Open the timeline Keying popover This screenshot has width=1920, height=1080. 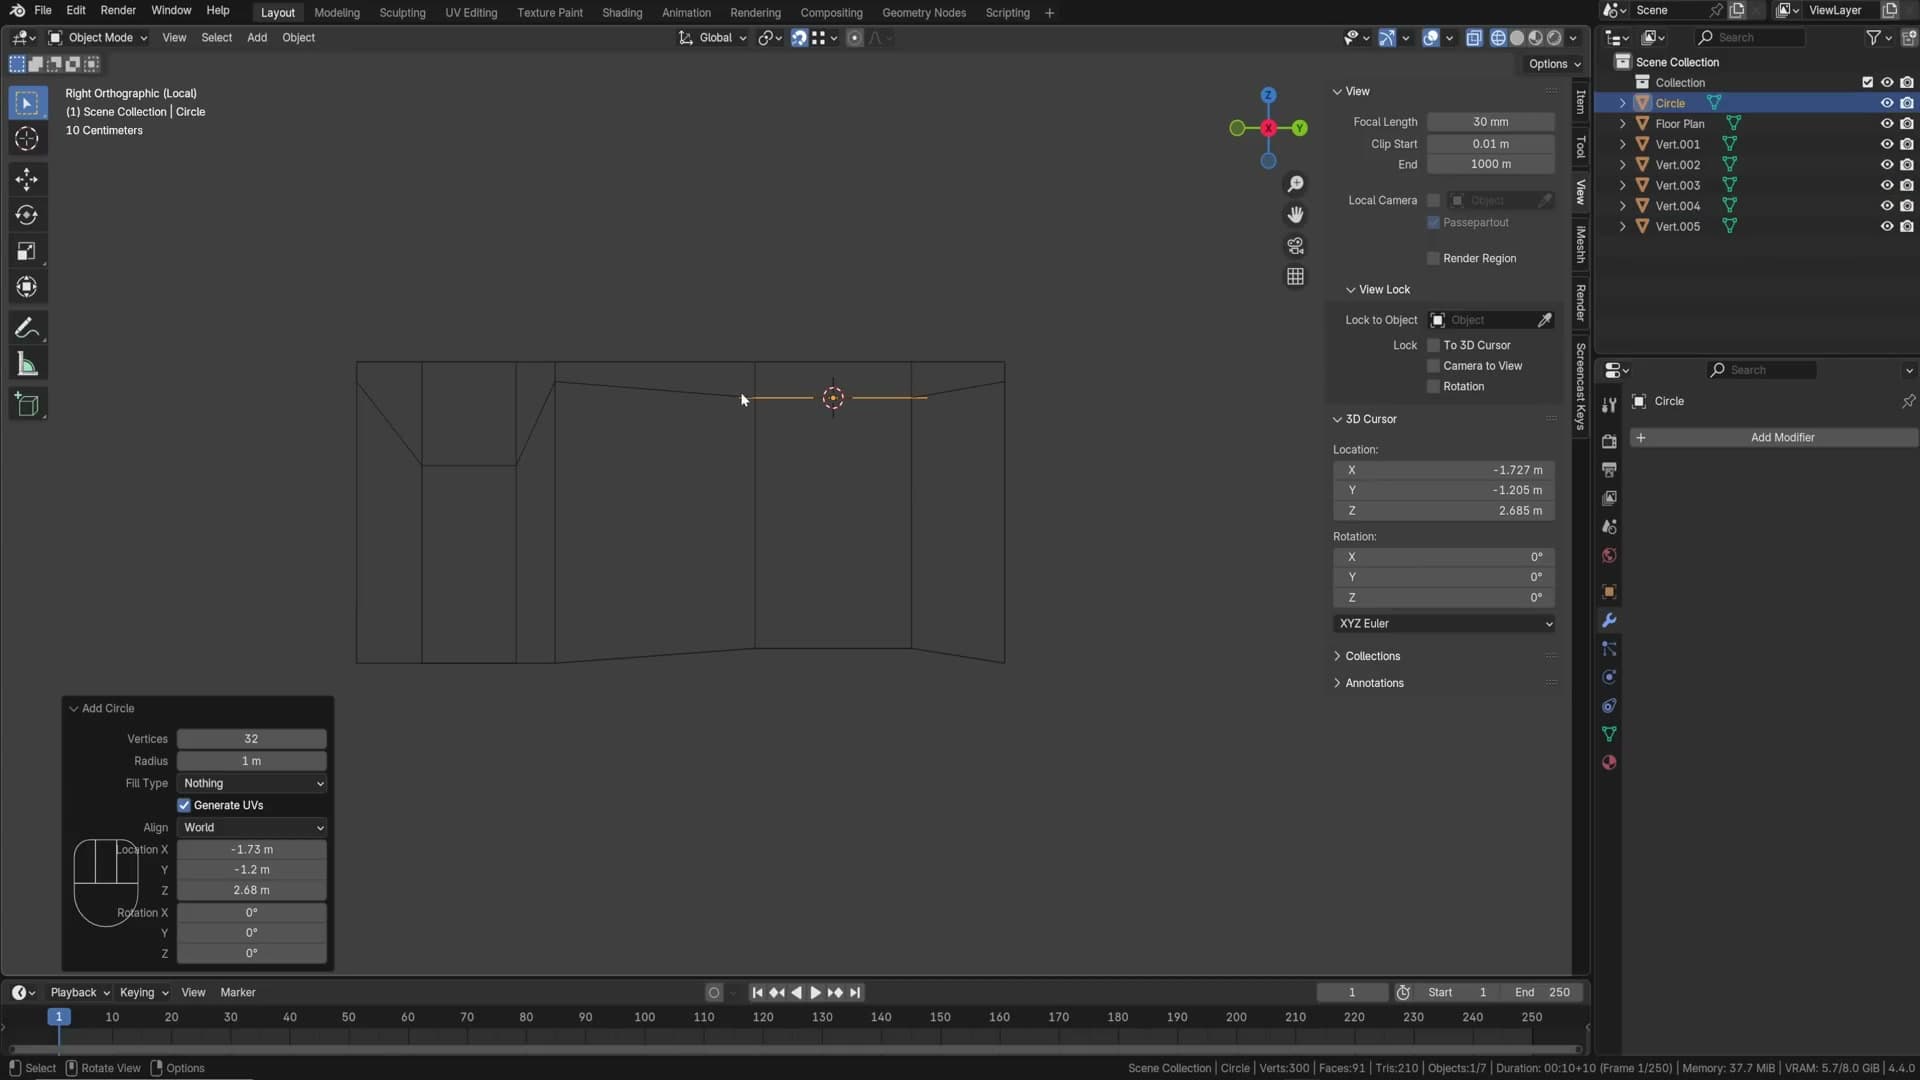pos(144,993)
